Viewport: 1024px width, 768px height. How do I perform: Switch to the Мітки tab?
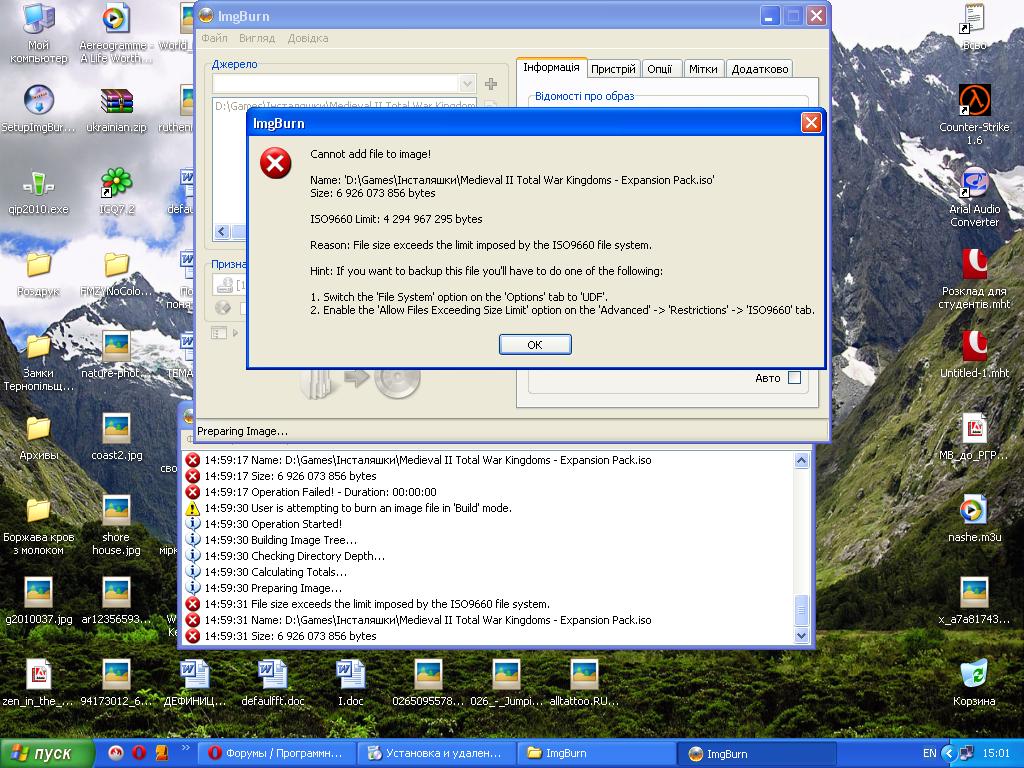click(703, 69)
